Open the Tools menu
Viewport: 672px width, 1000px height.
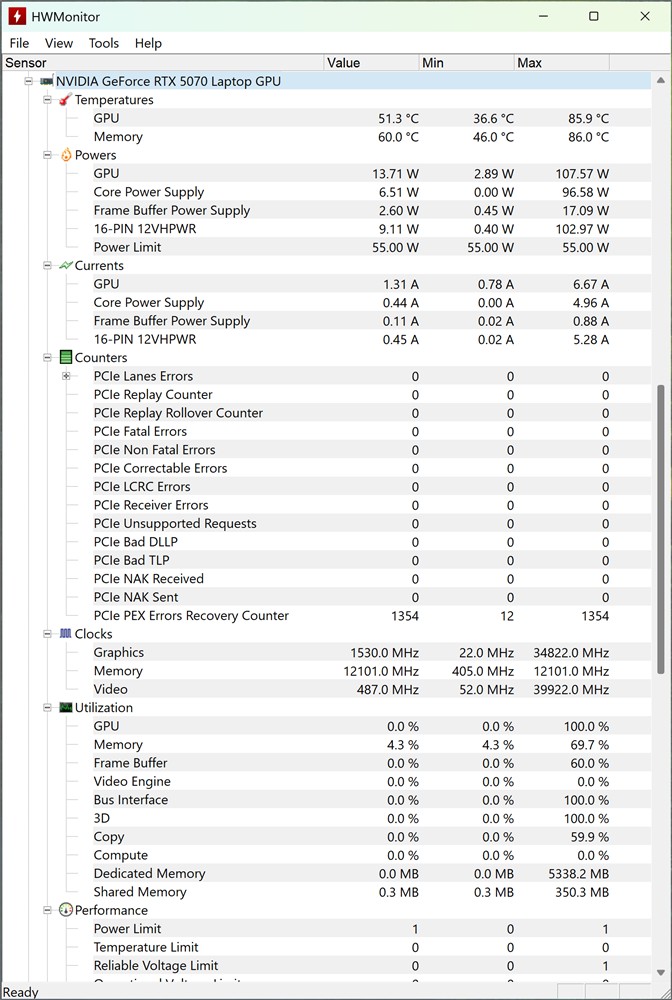[x=103, y=43]
